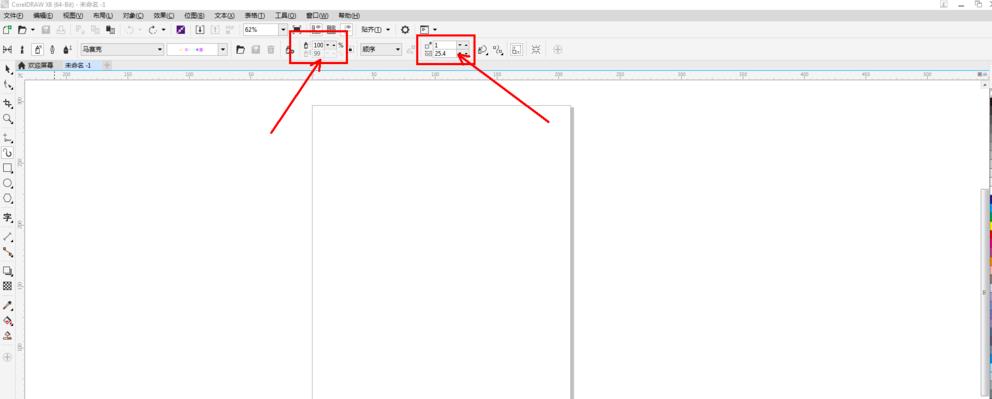Toggle show guidelines icon
The image size is (992, 399).
coord(347,30)
